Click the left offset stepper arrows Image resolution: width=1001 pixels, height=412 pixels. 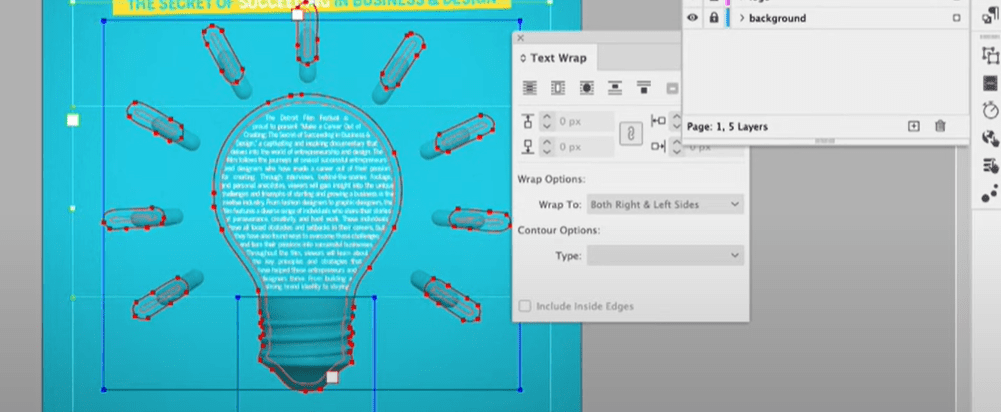[x=677, y=121]
